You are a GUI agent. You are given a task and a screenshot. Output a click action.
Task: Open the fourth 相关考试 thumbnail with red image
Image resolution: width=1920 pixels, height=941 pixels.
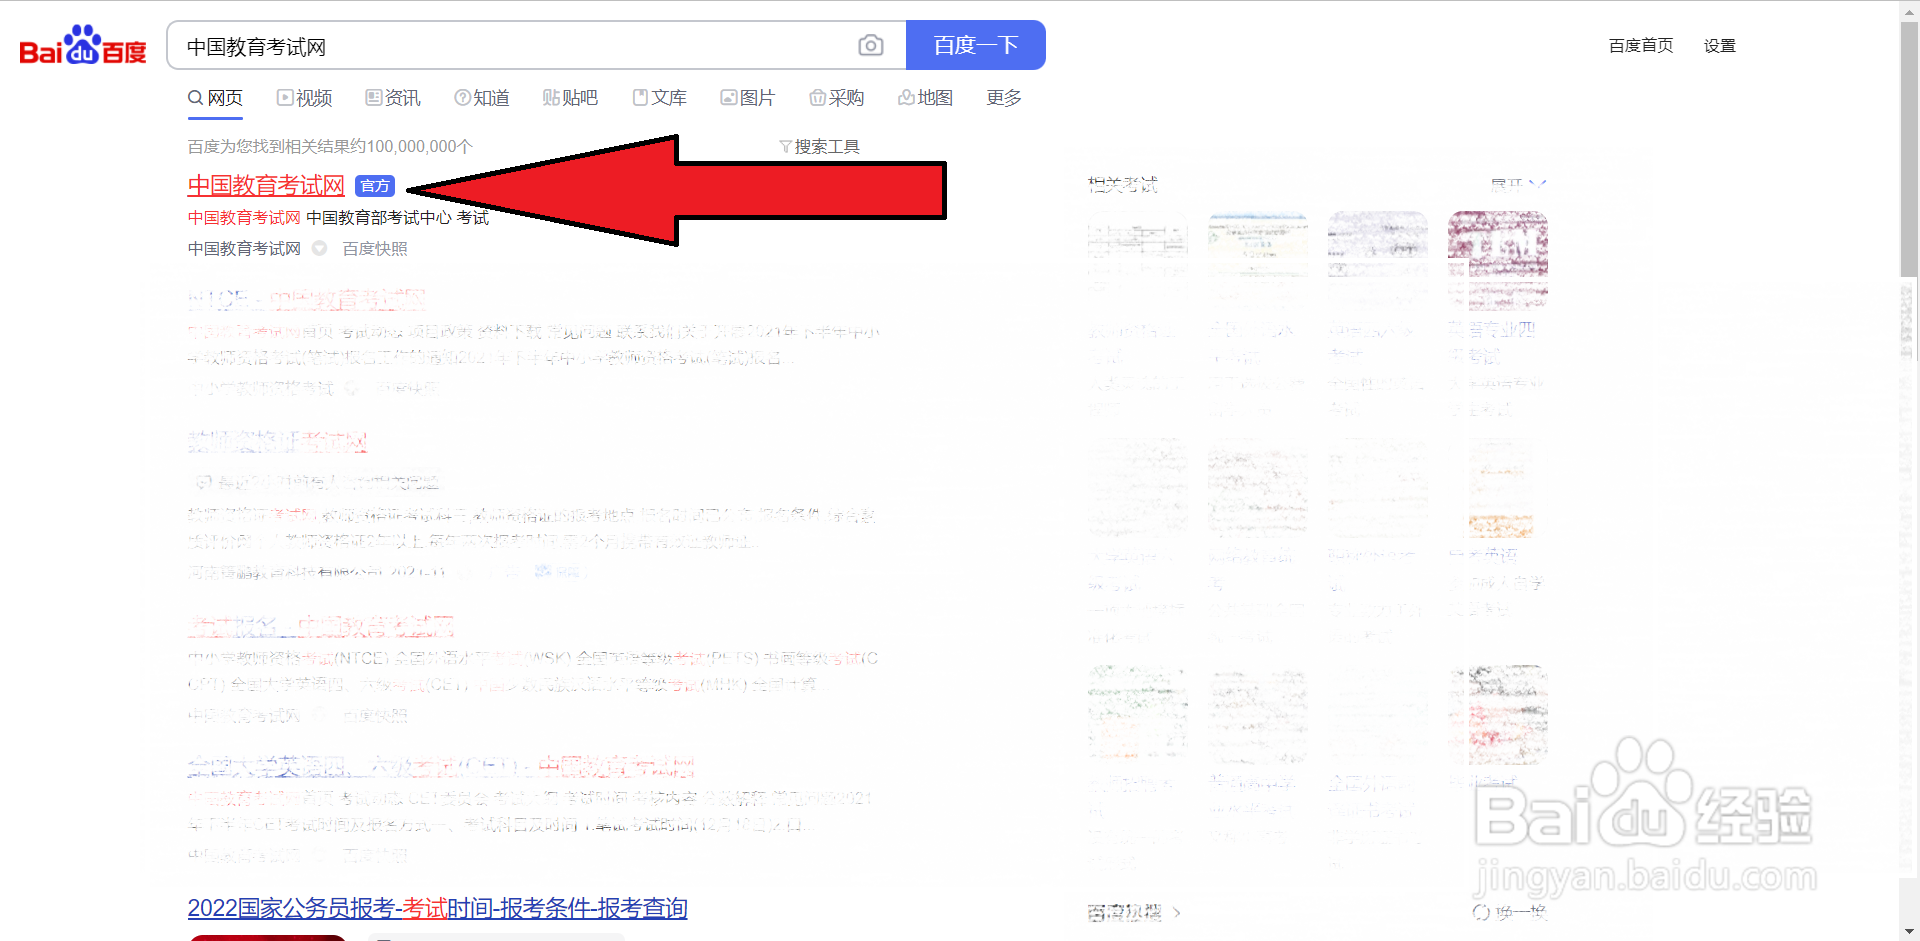click(1497, 259)
